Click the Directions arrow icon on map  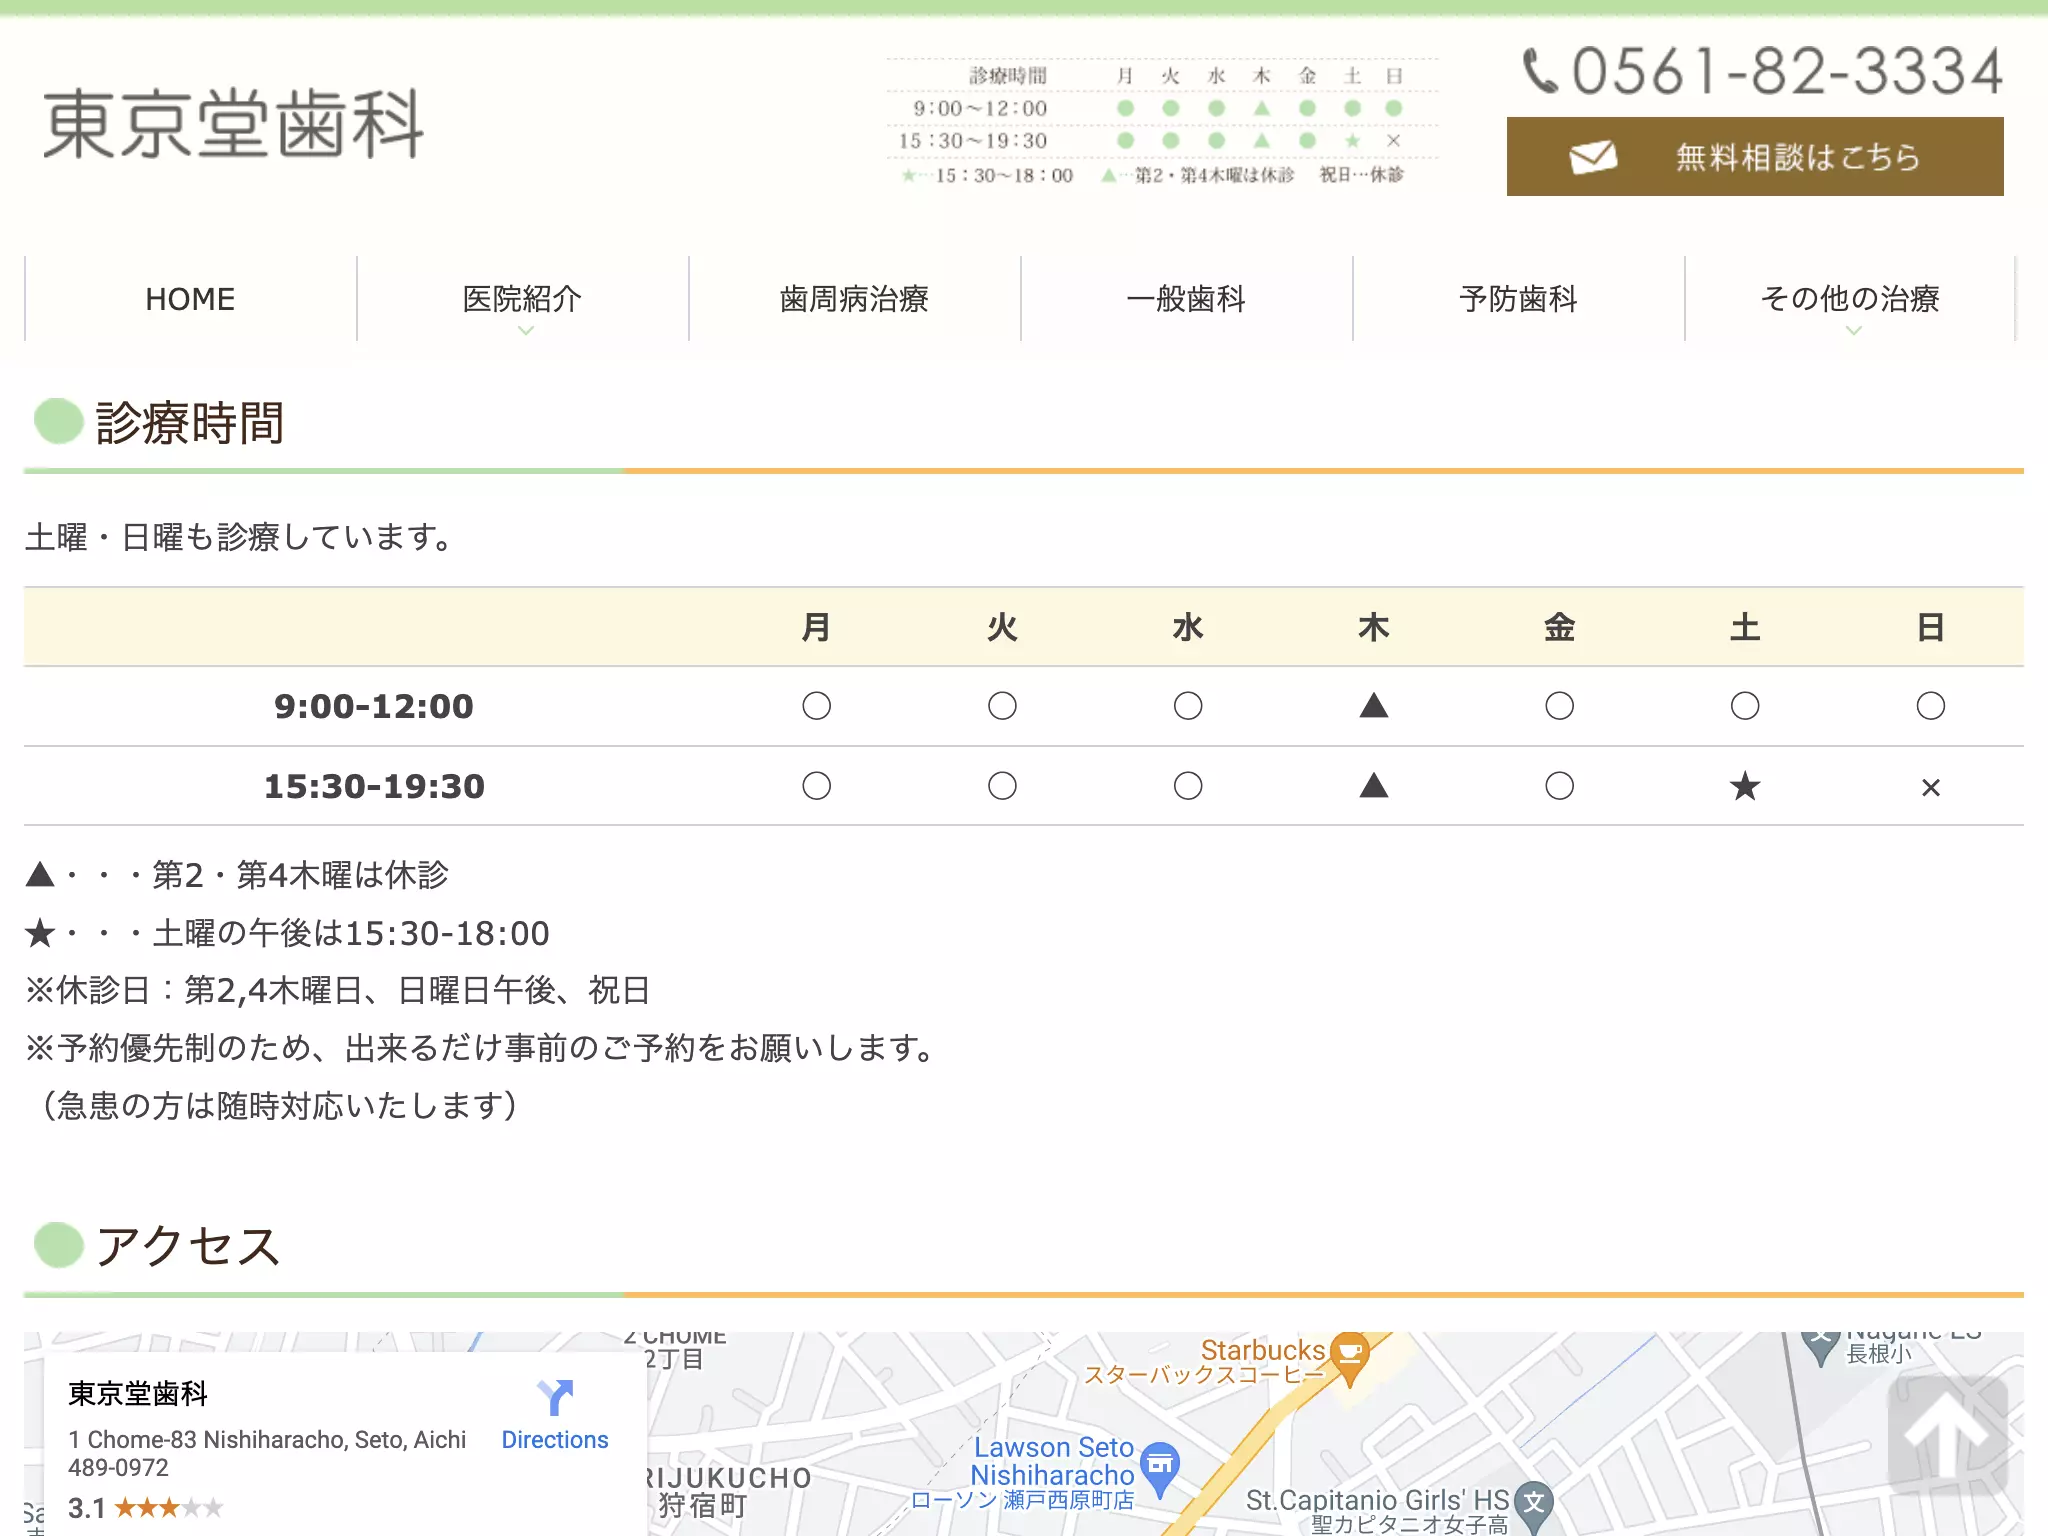(x=555, y=1397)
